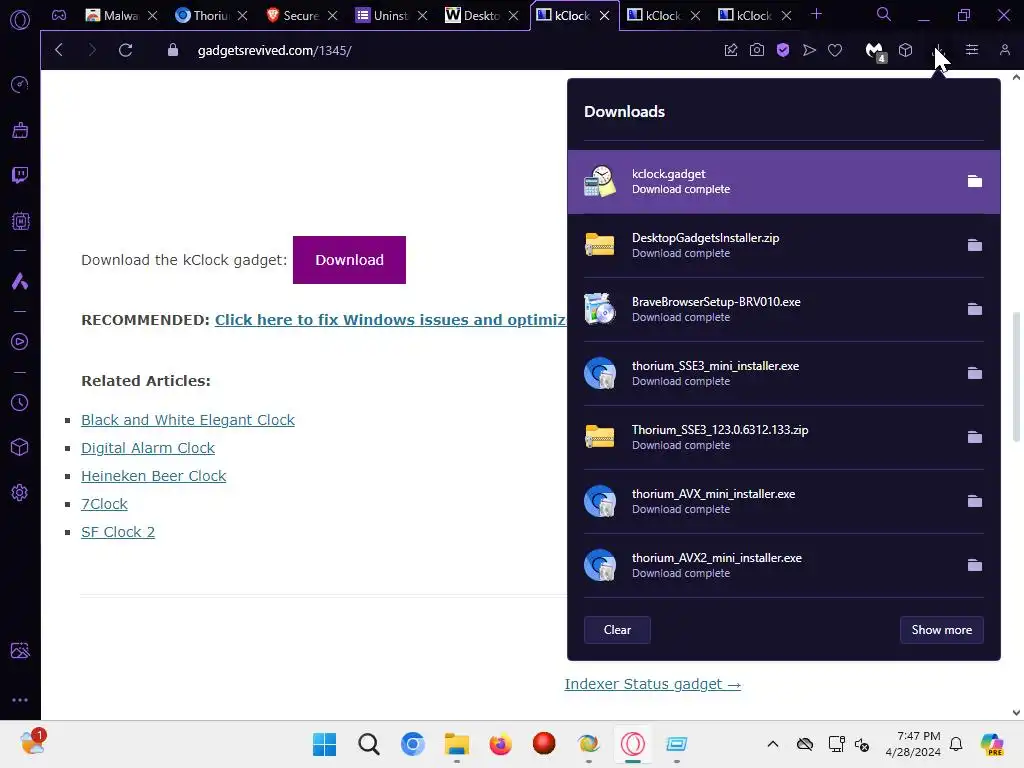
Task: Open Easy Setup sliders icon
Action: 972,50
